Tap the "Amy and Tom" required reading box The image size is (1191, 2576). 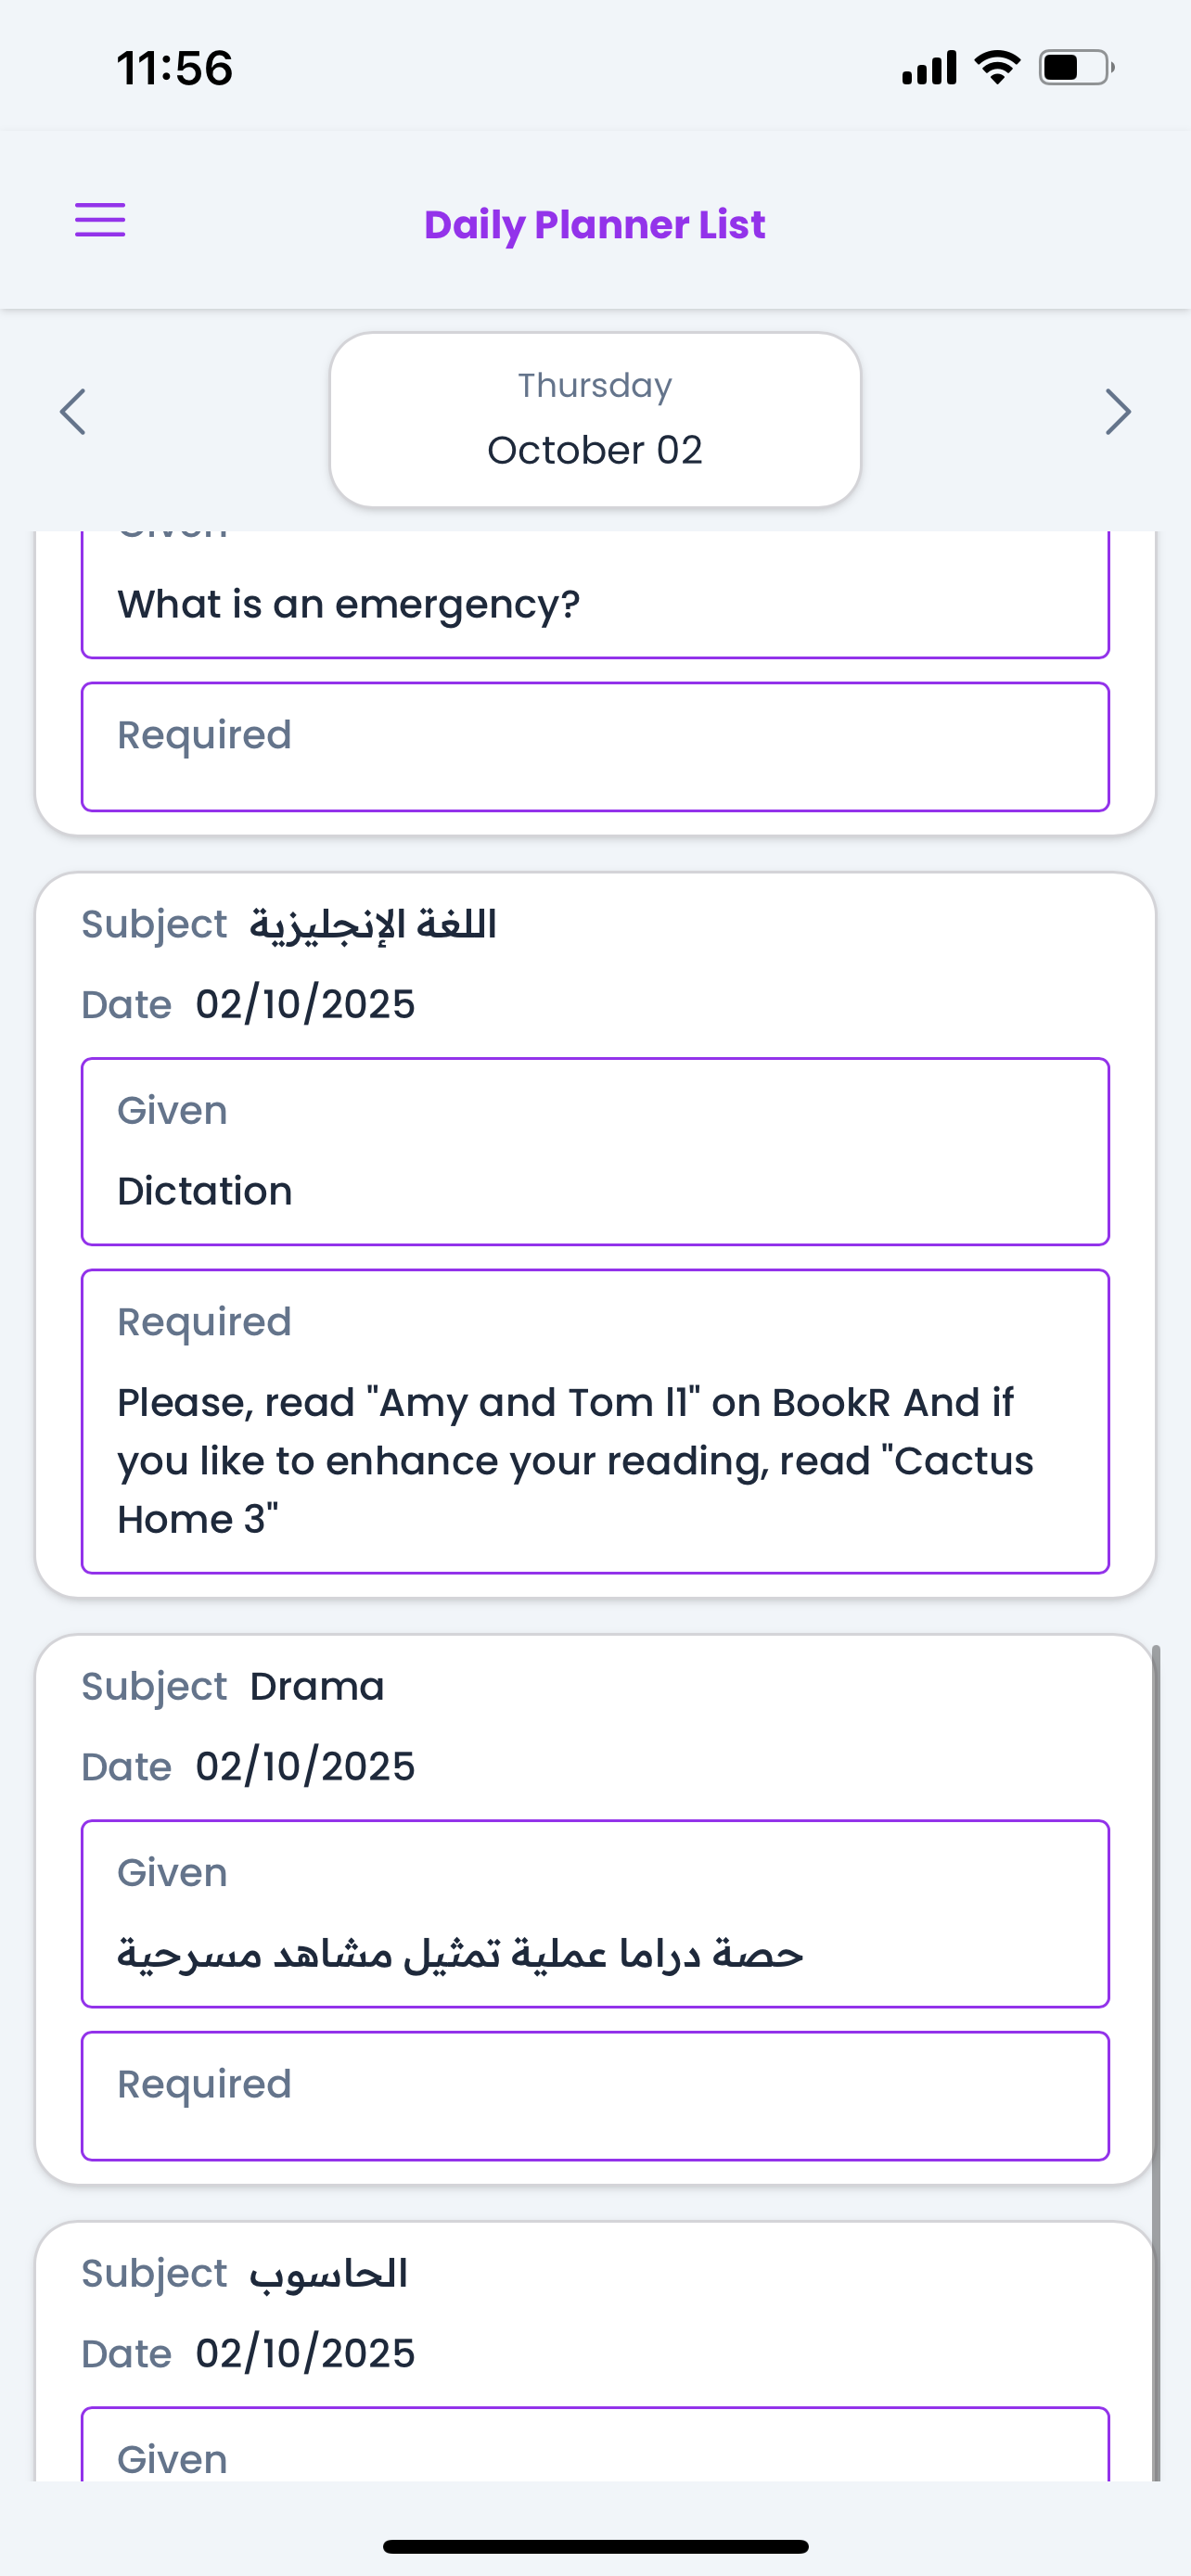point(595,1421)
